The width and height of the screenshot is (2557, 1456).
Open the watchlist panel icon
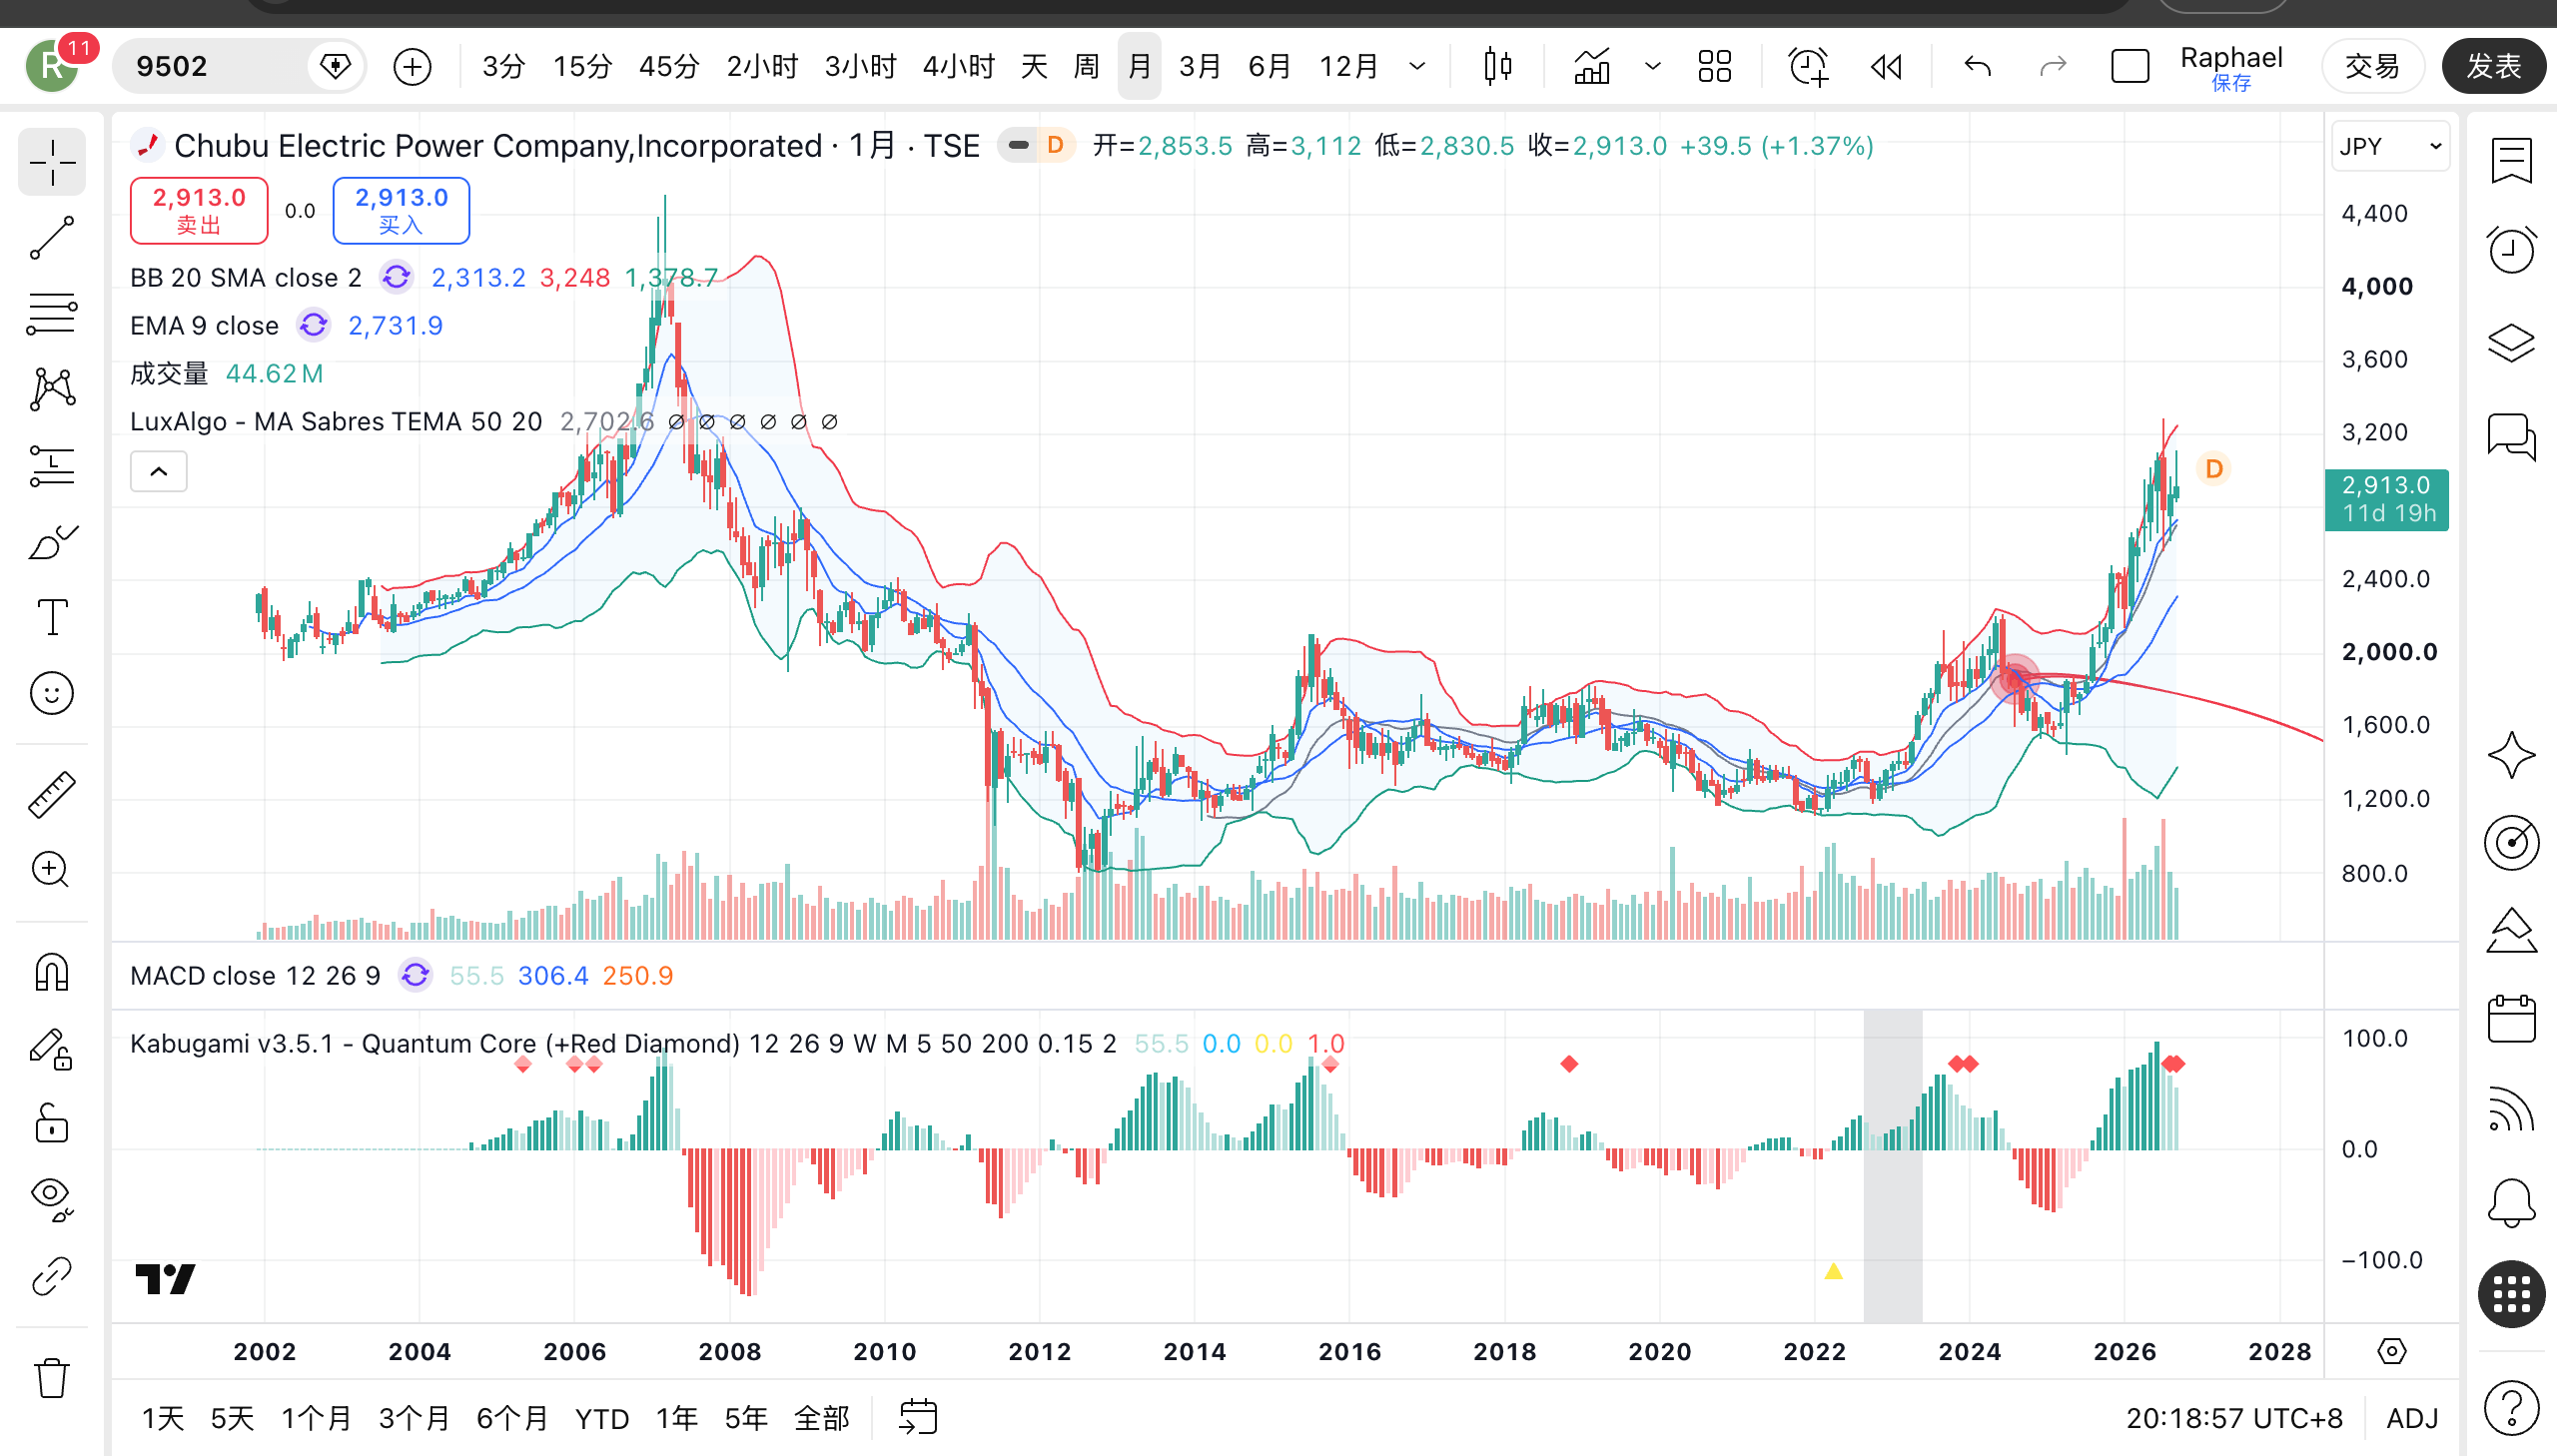[x=2511, y=160]
